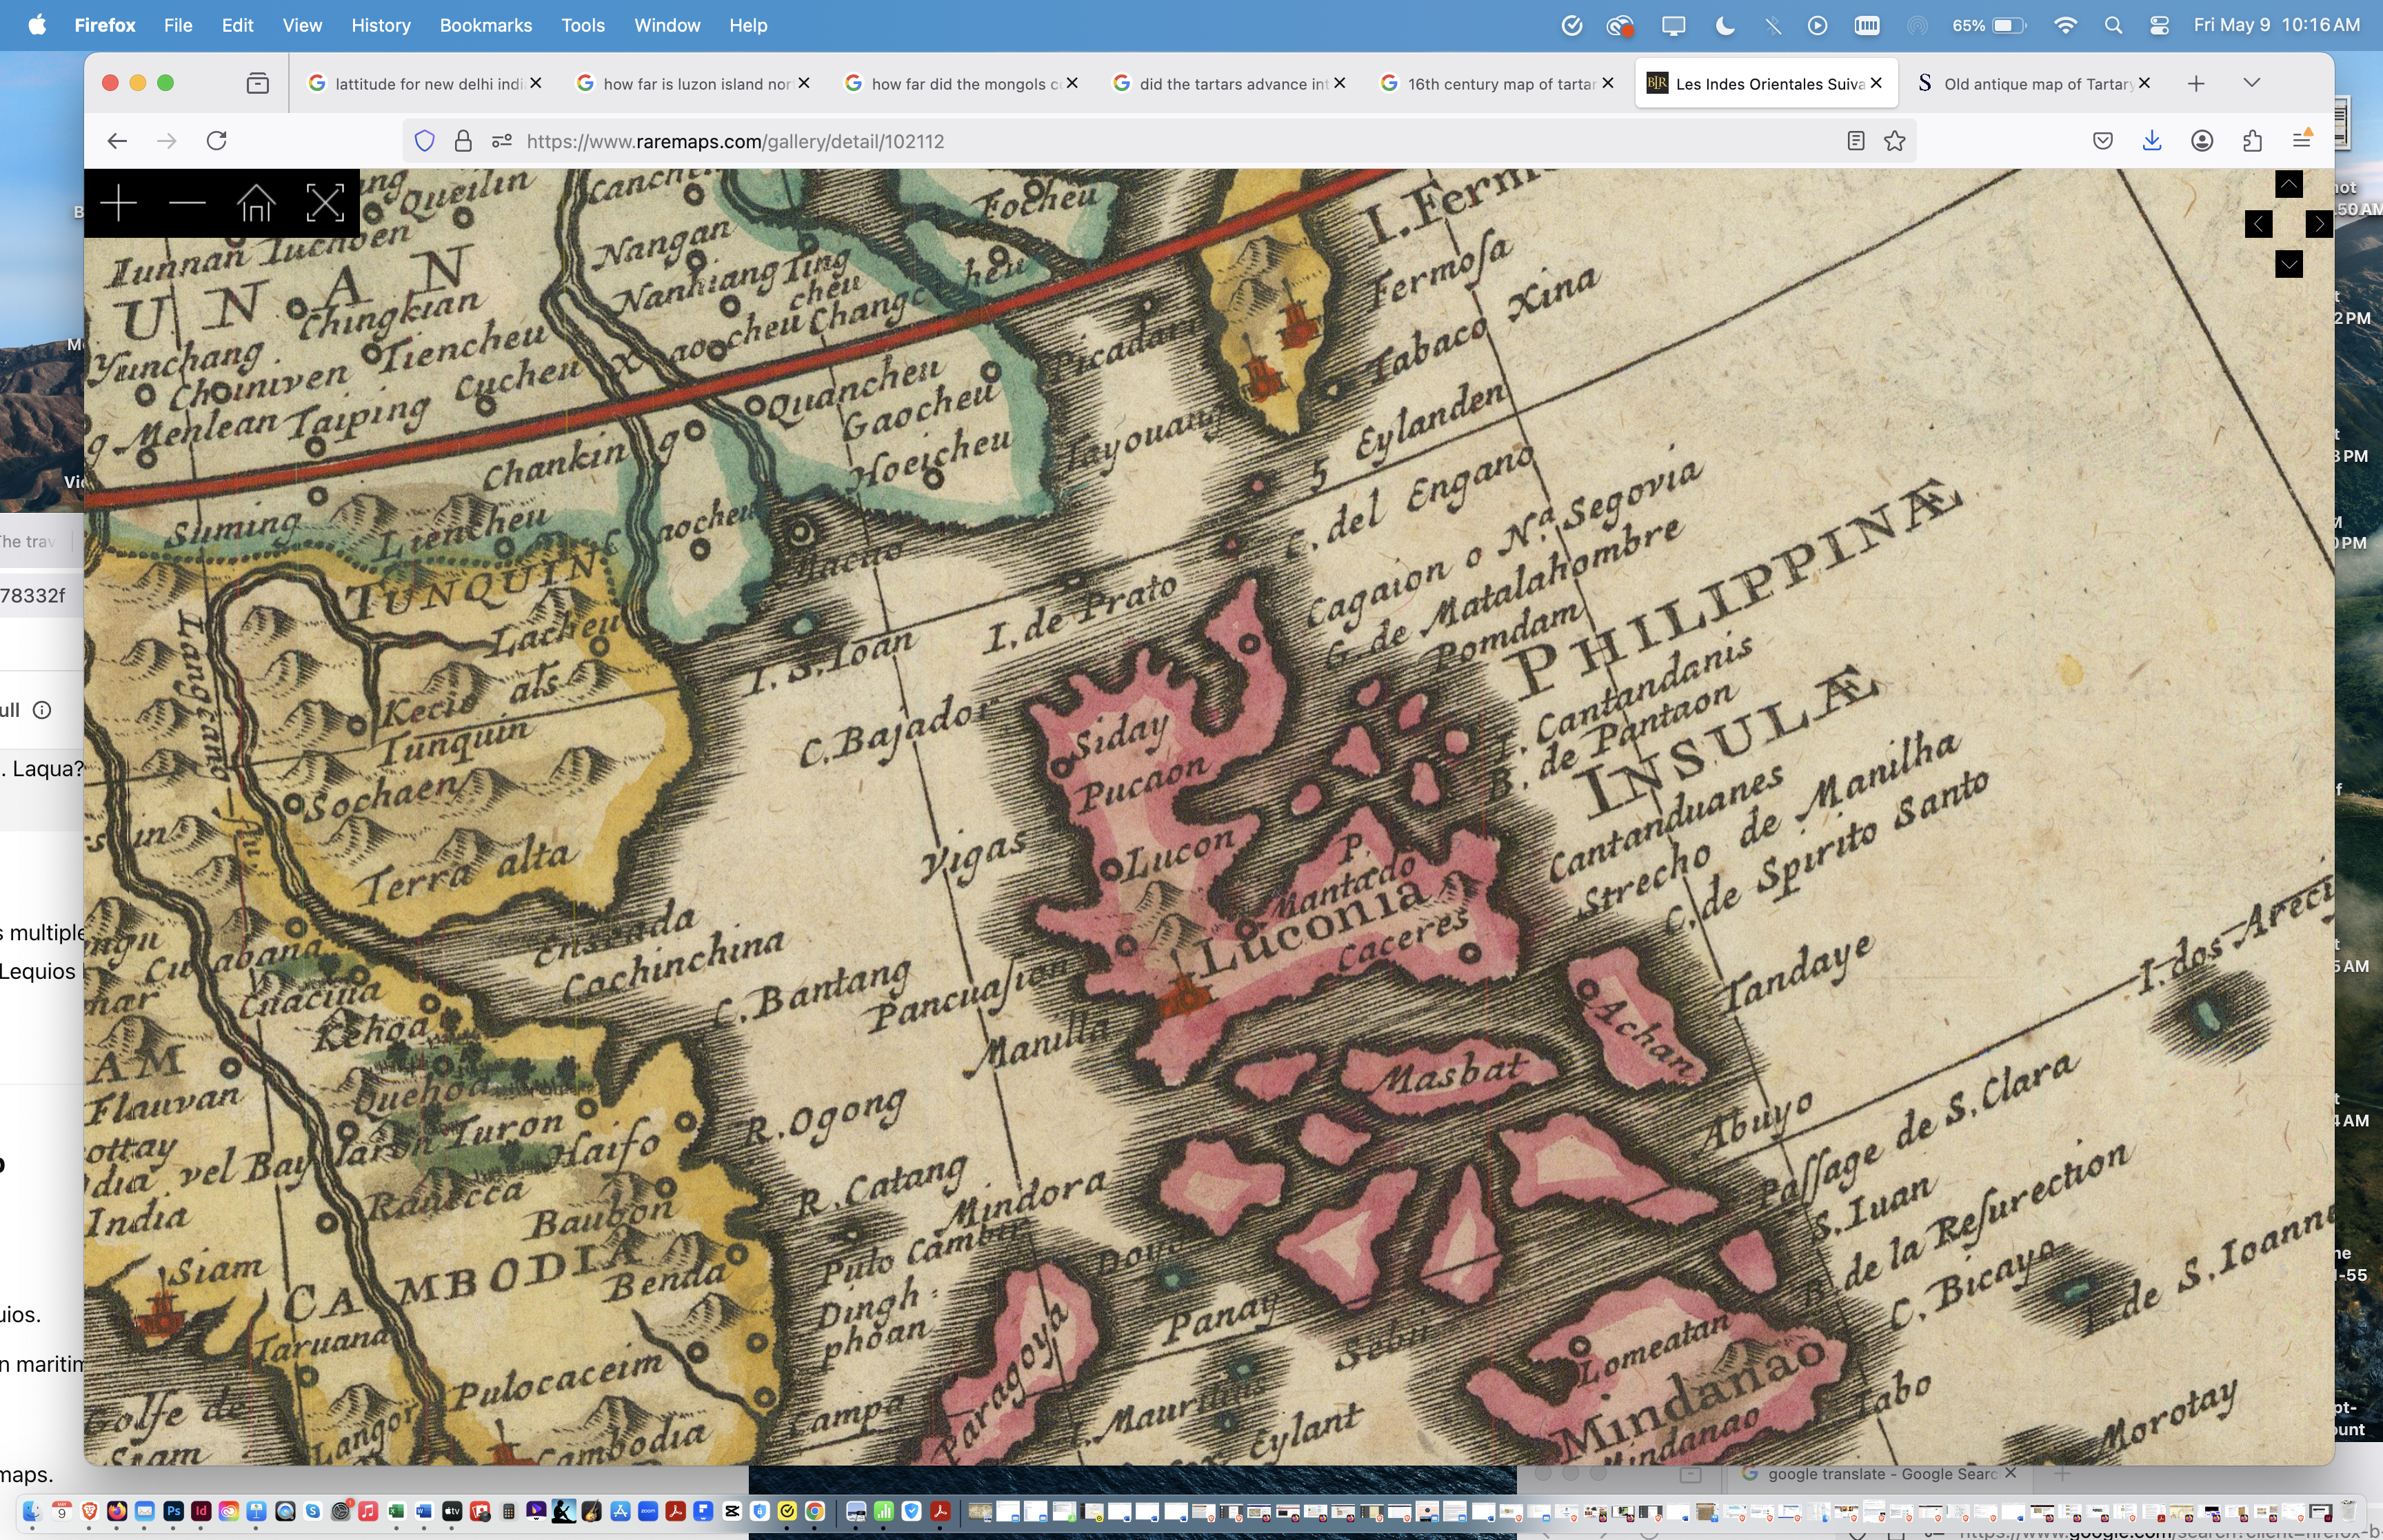Toggle Focus moon icon in menu bar
2383x1540 pixels.
[x=1725, y=25]
